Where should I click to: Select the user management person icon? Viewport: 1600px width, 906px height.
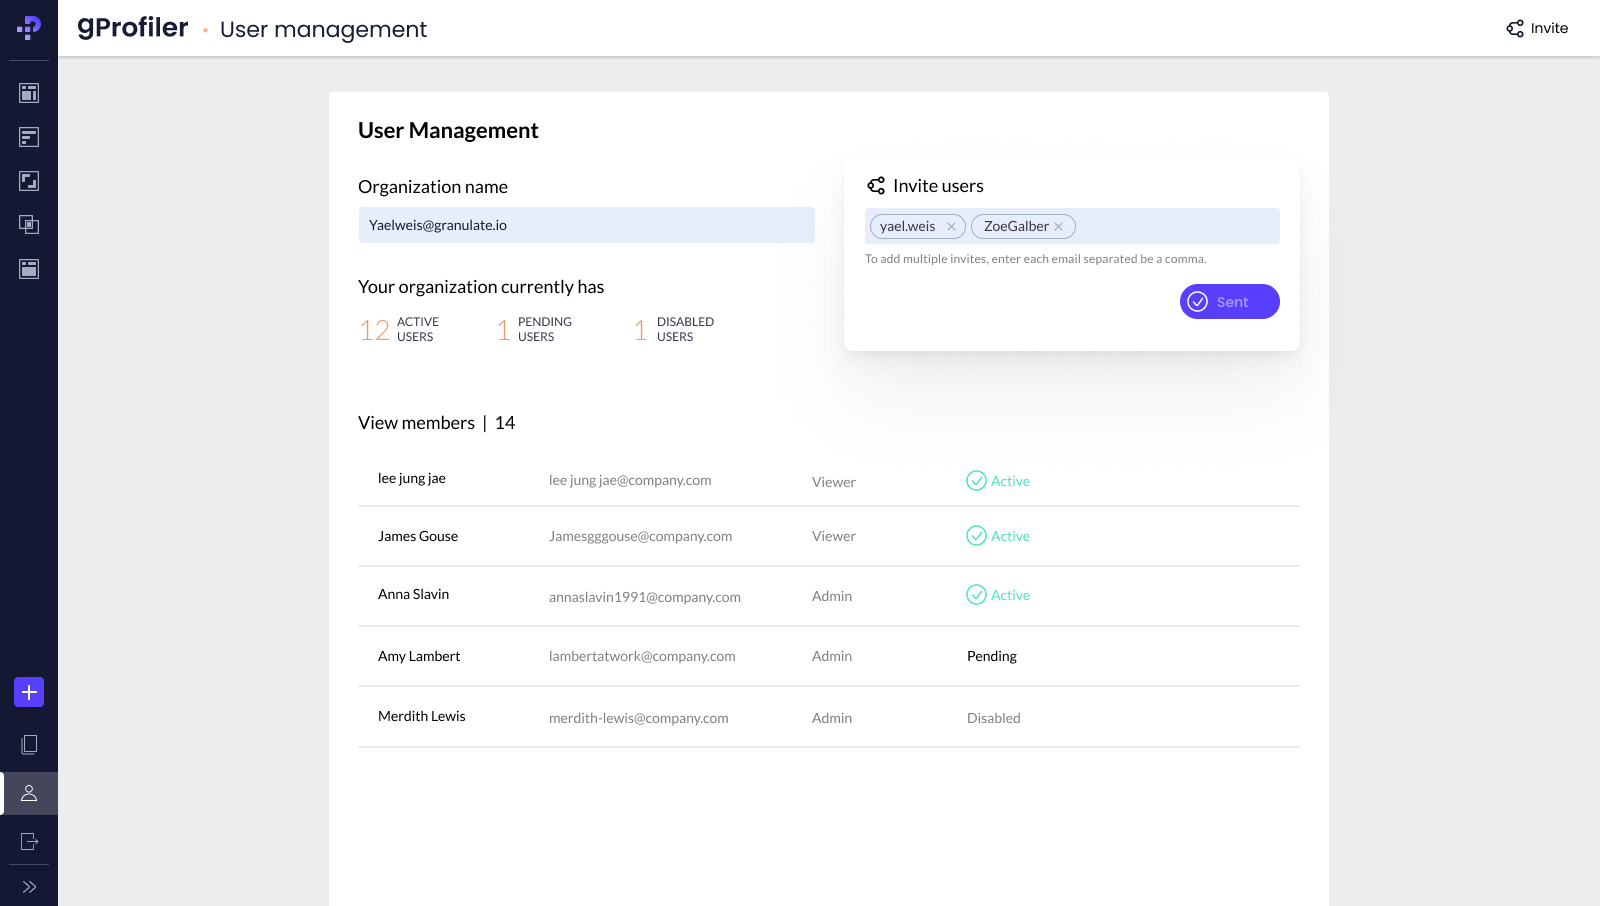coord(29,793)
